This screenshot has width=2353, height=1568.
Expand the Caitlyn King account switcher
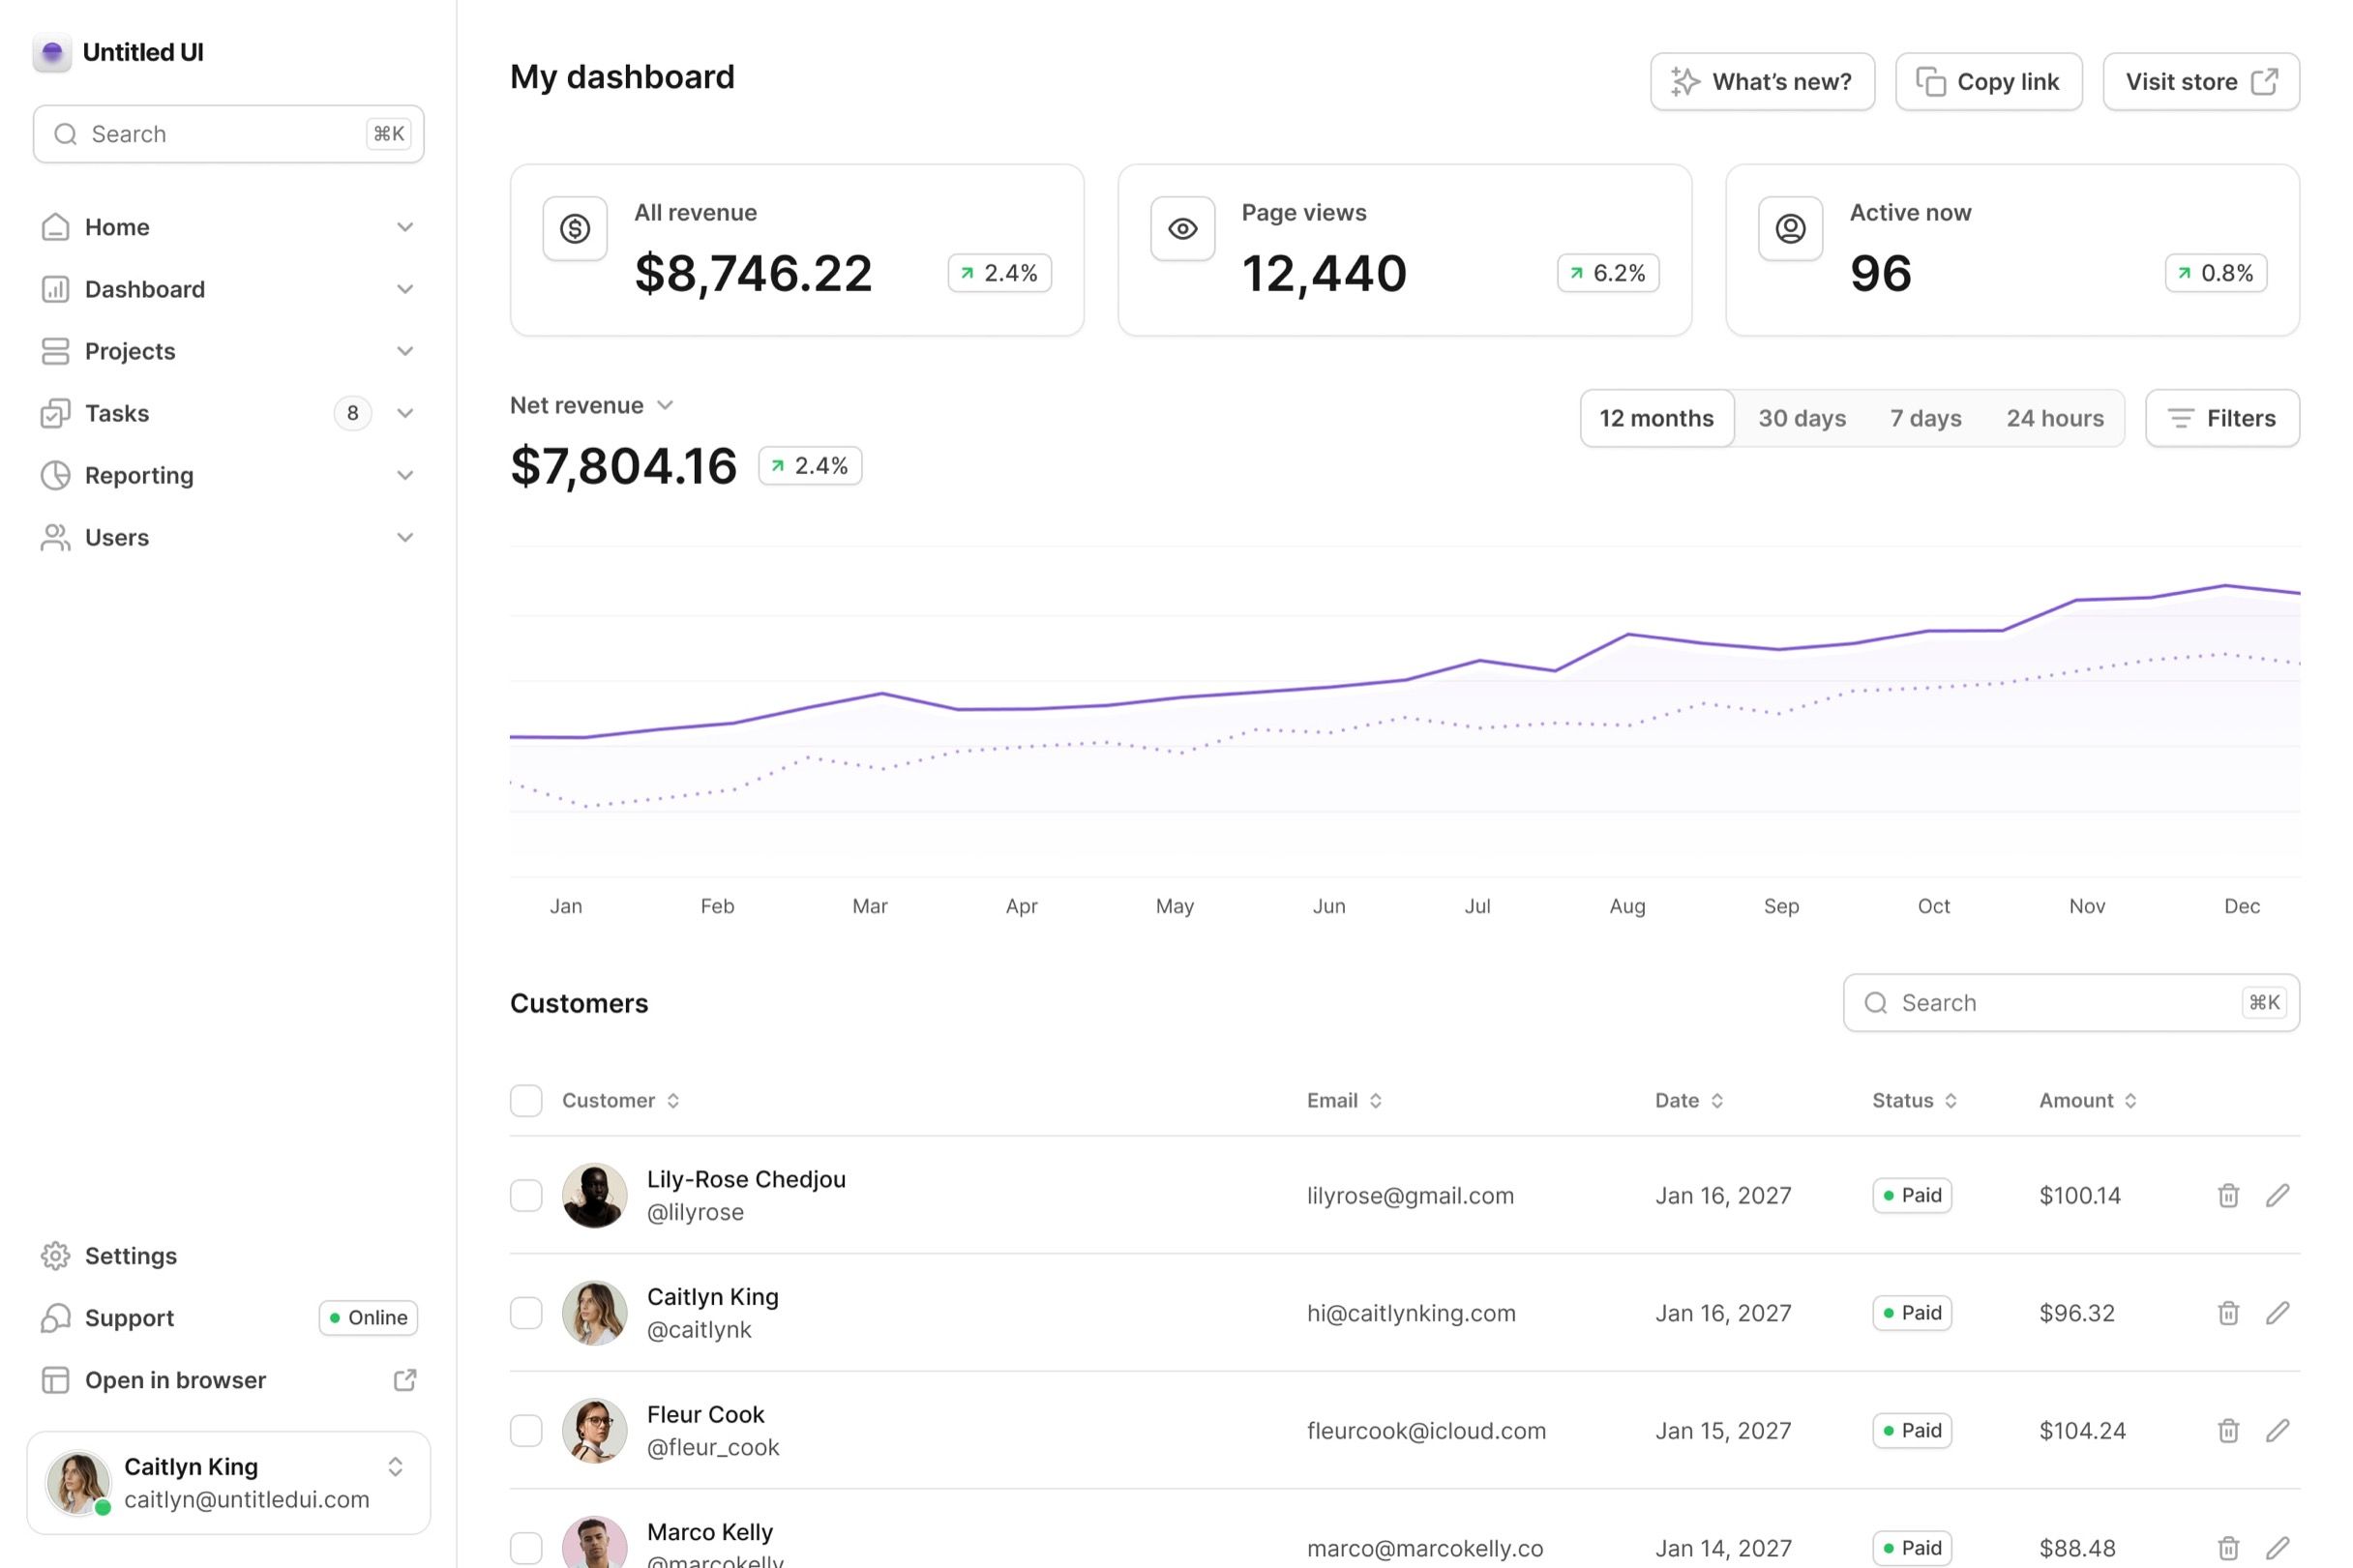click(x=395, y=1466)
